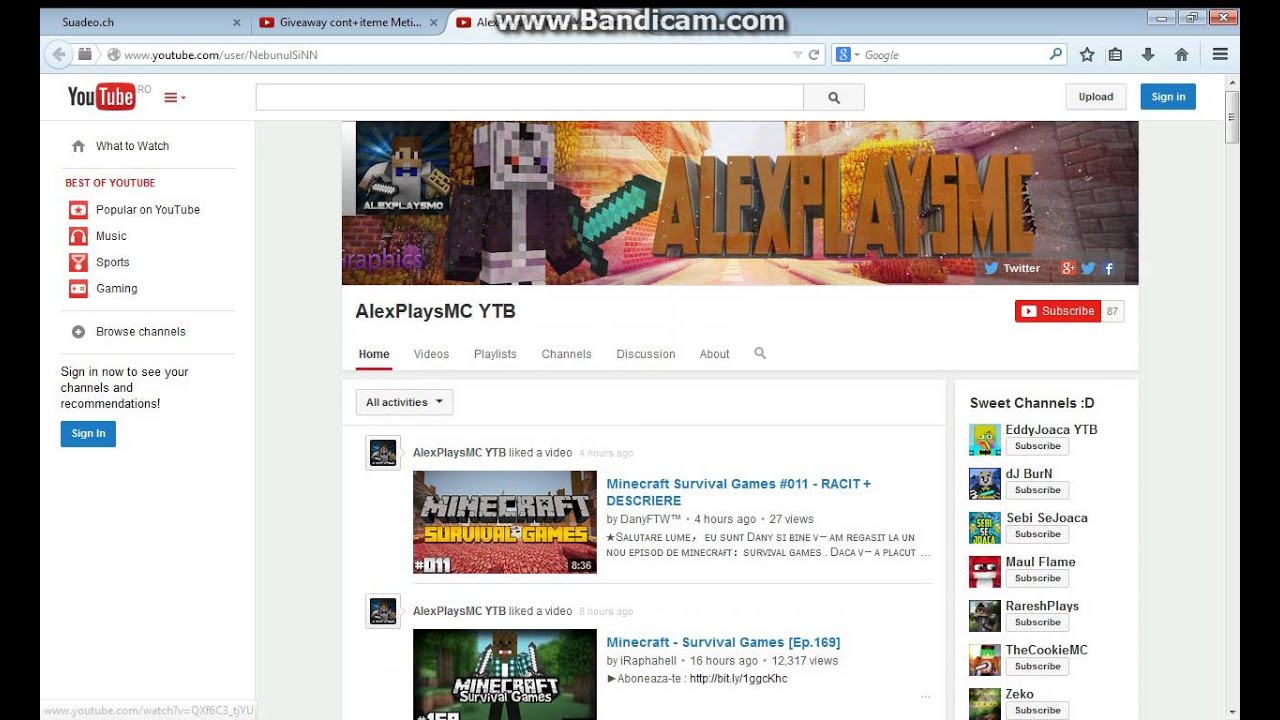Click the channel search magnifier icon
Viewport: 1280px width, 720px height.
760,353
